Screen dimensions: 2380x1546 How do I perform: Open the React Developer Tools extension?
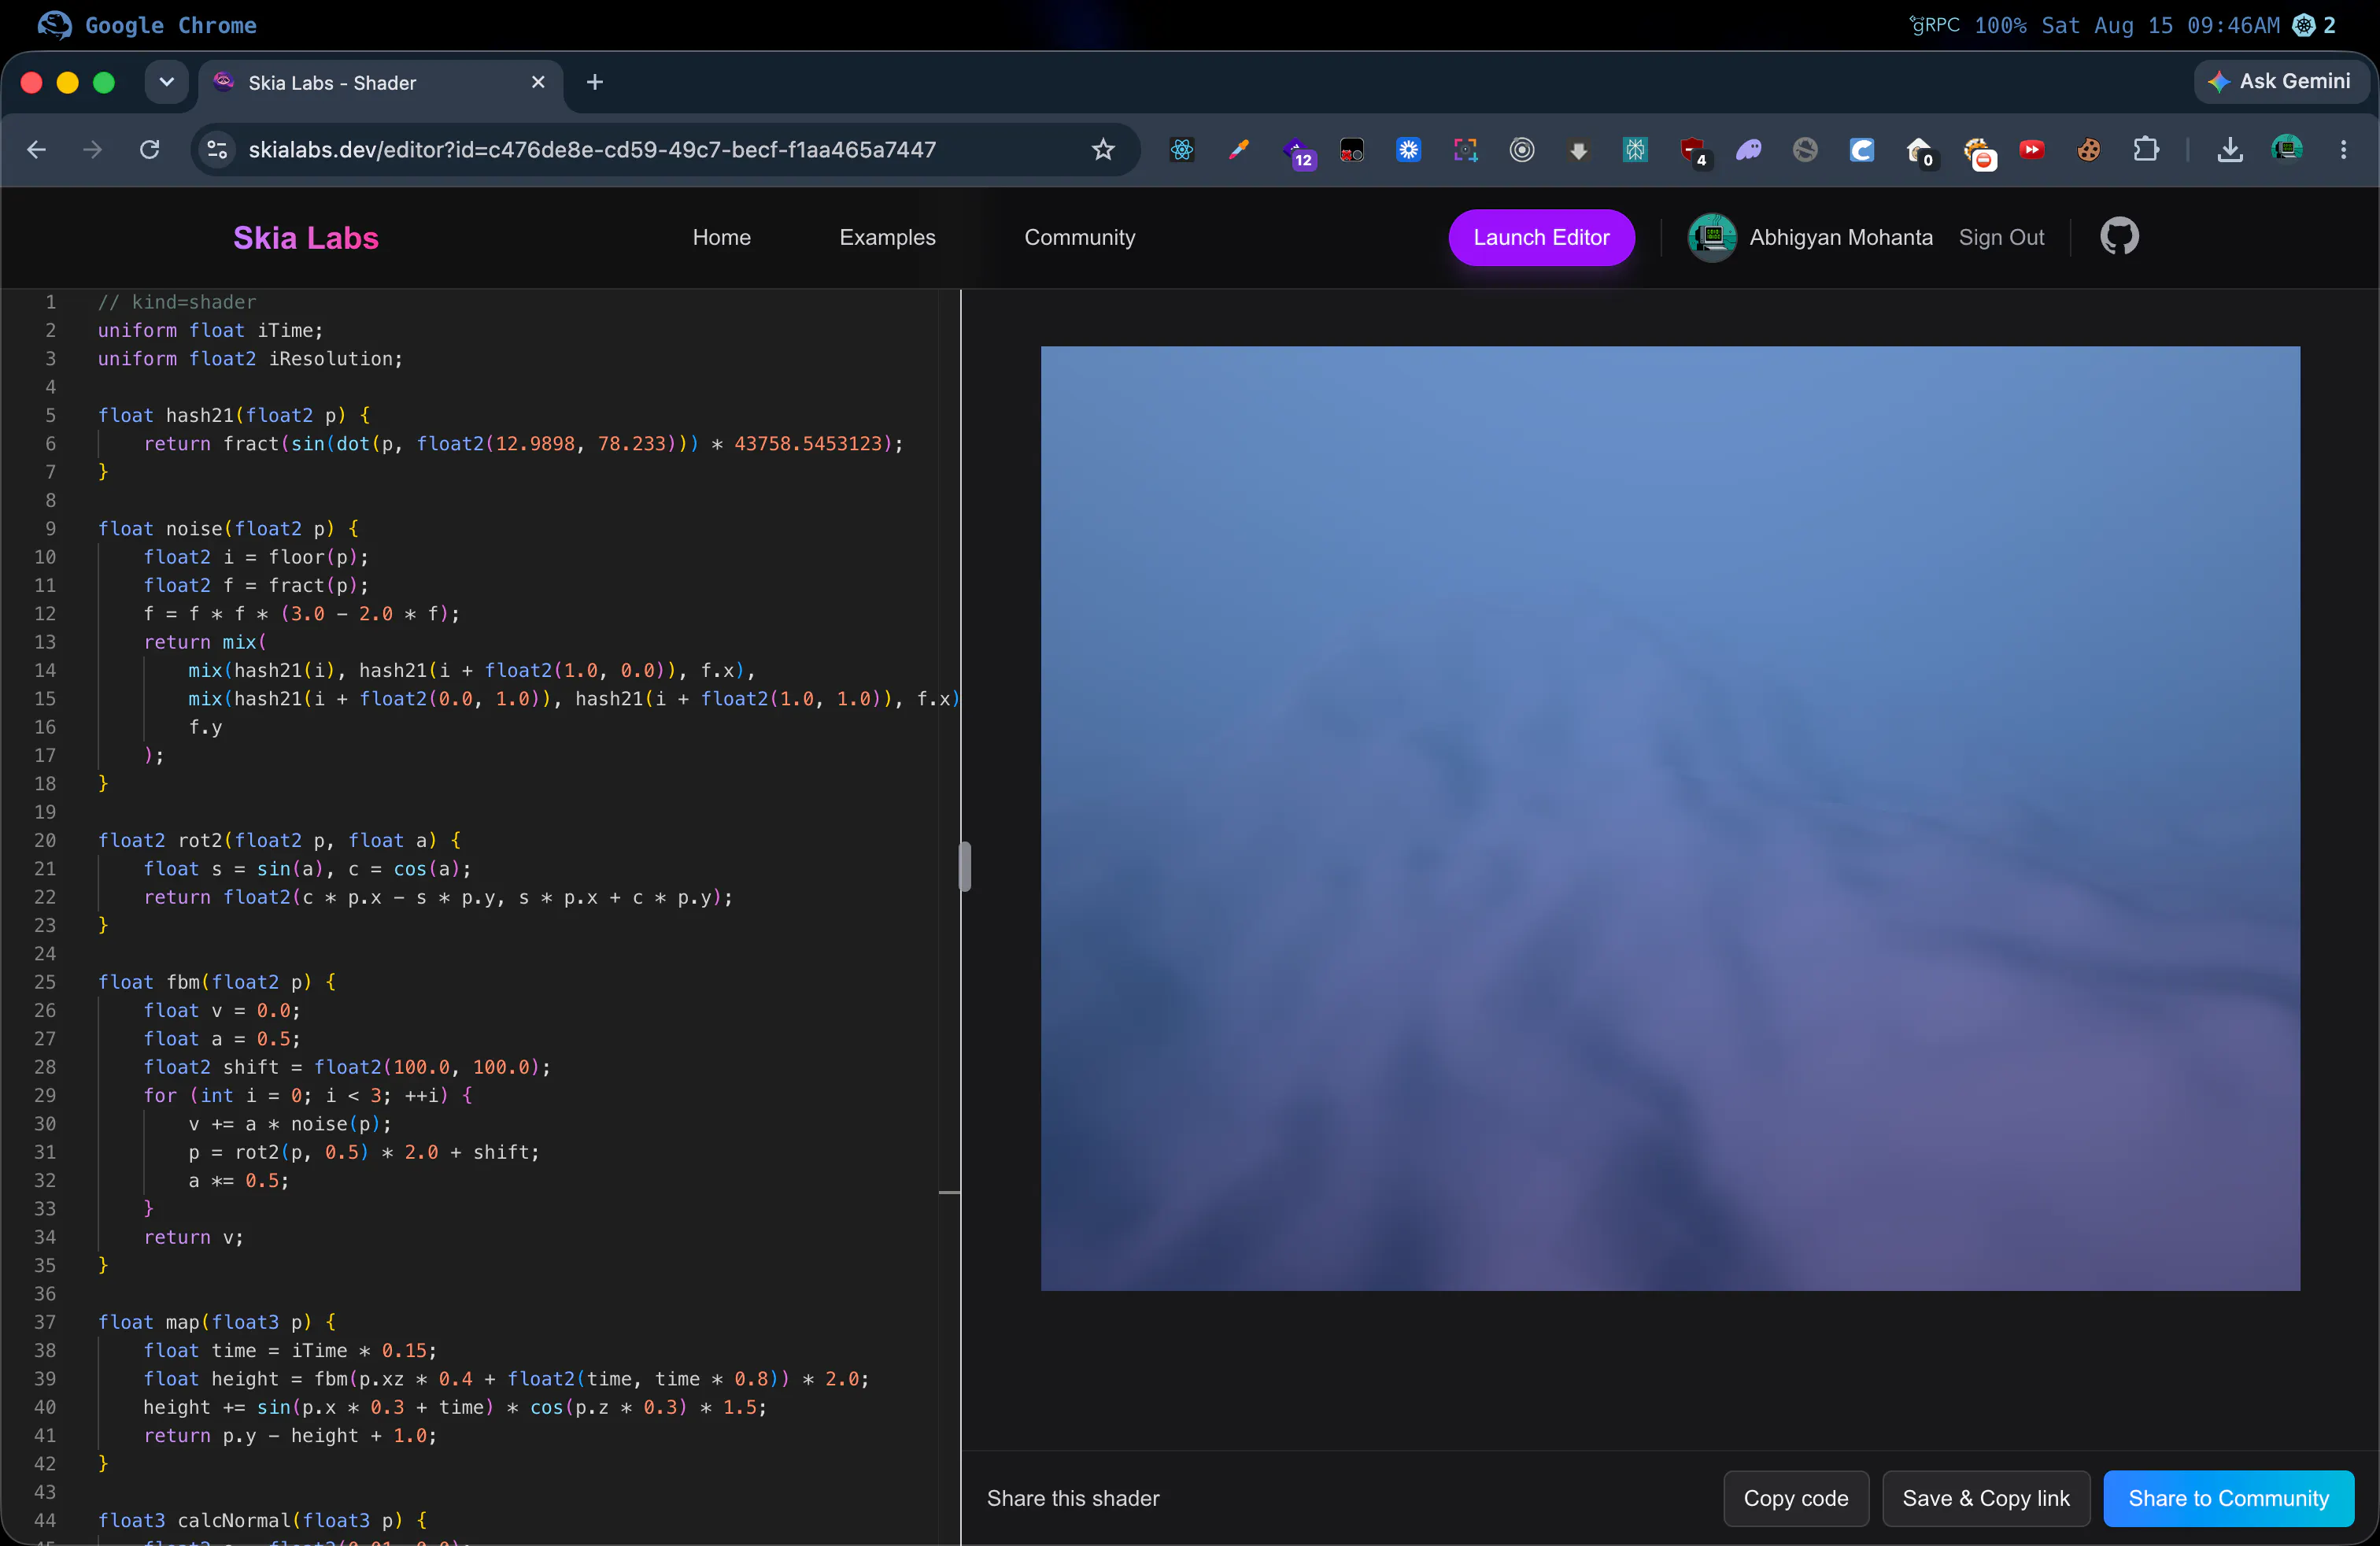[x=1182, y=150]
